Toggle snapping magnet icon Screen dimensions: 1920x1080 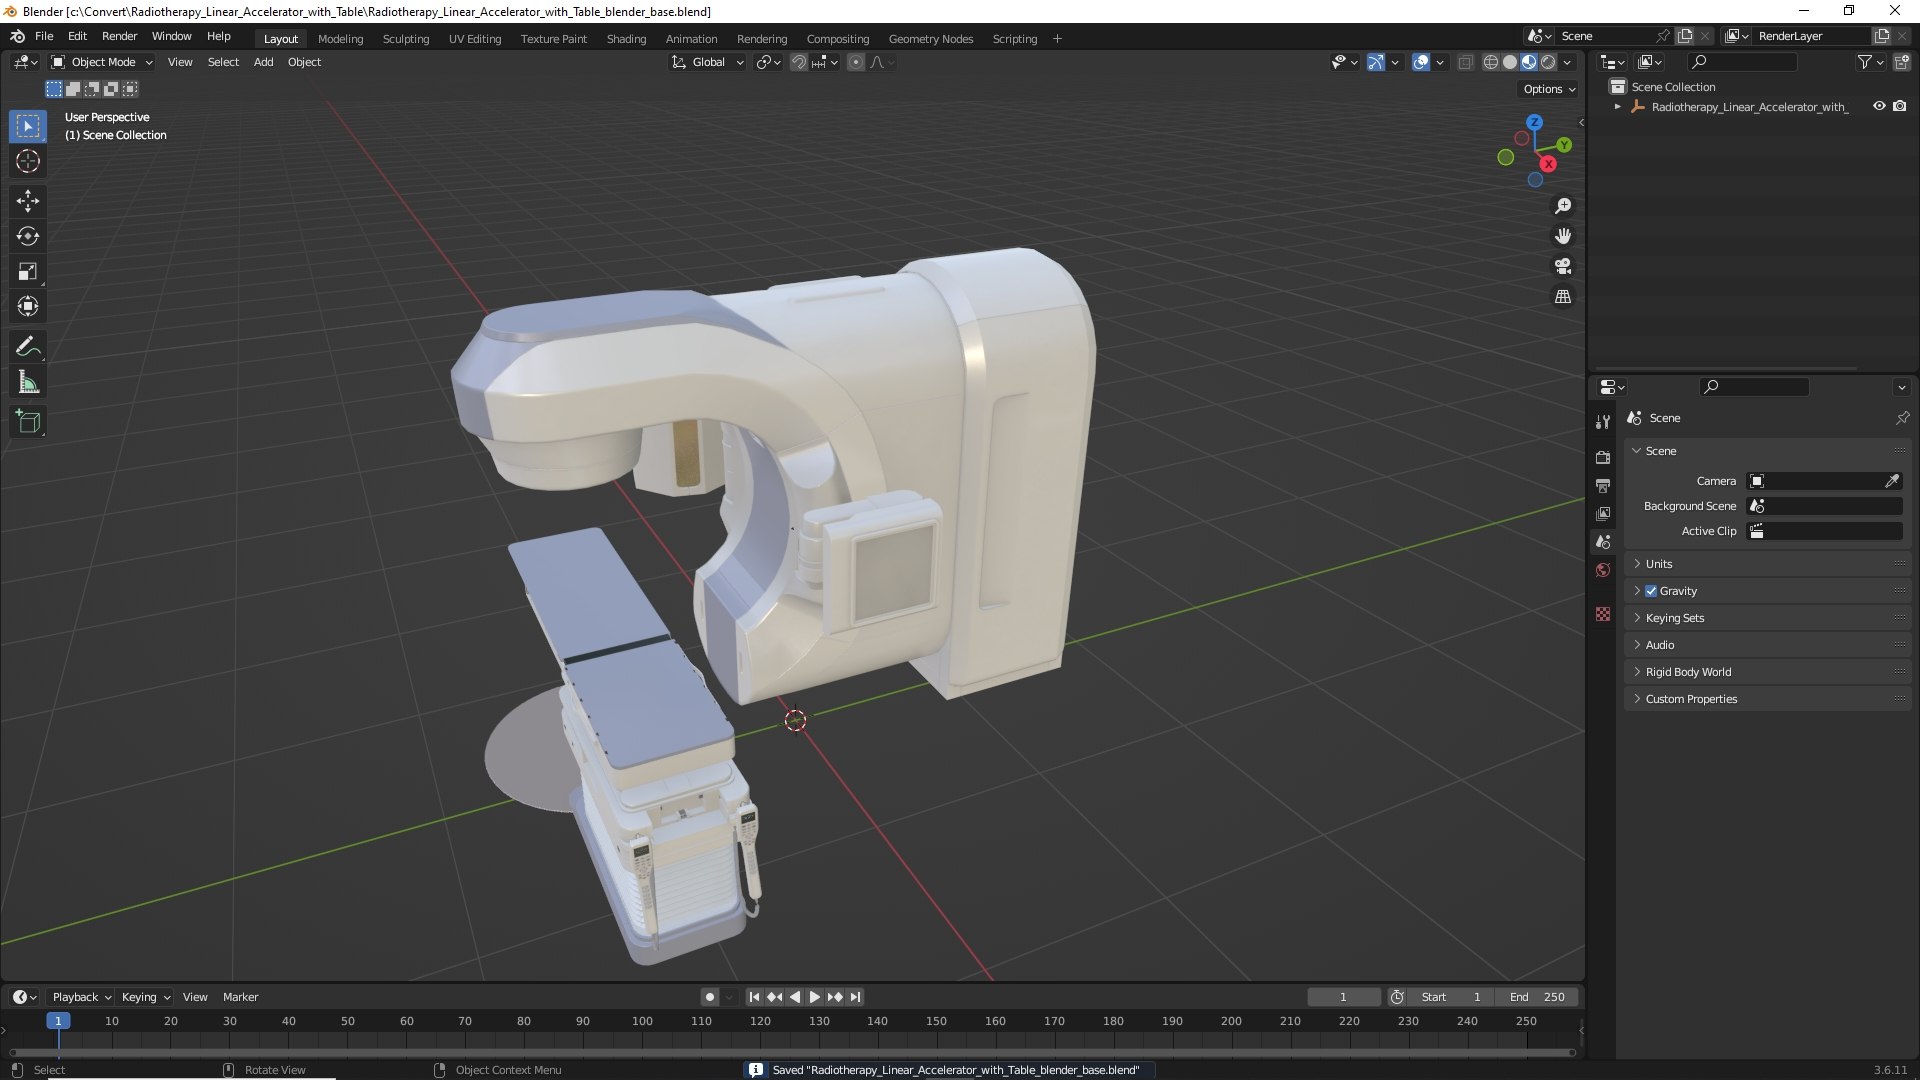799,62
